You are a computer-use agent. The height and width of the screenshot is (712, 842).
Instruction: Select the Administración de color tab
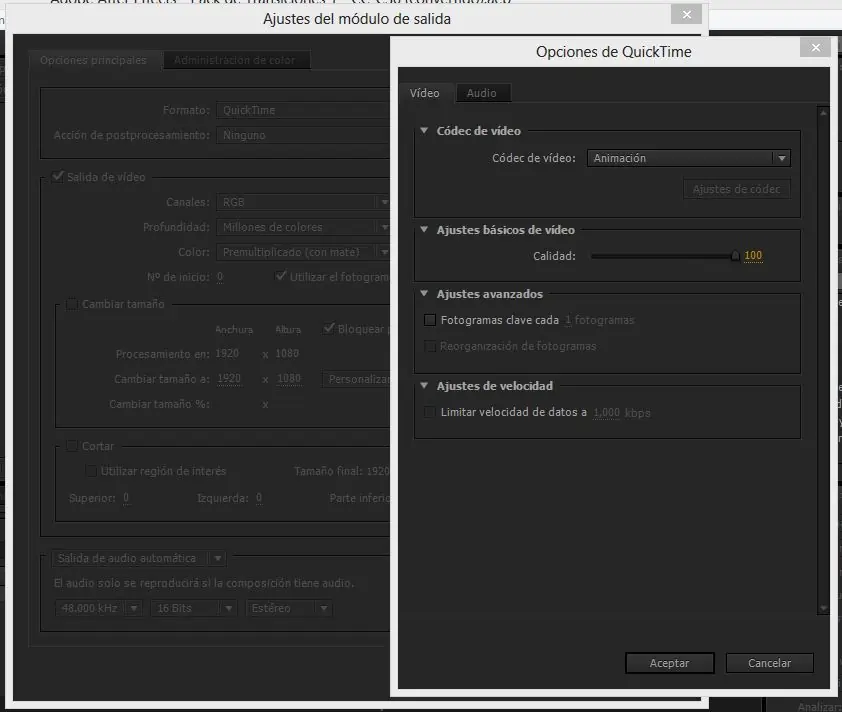point(235,60)
